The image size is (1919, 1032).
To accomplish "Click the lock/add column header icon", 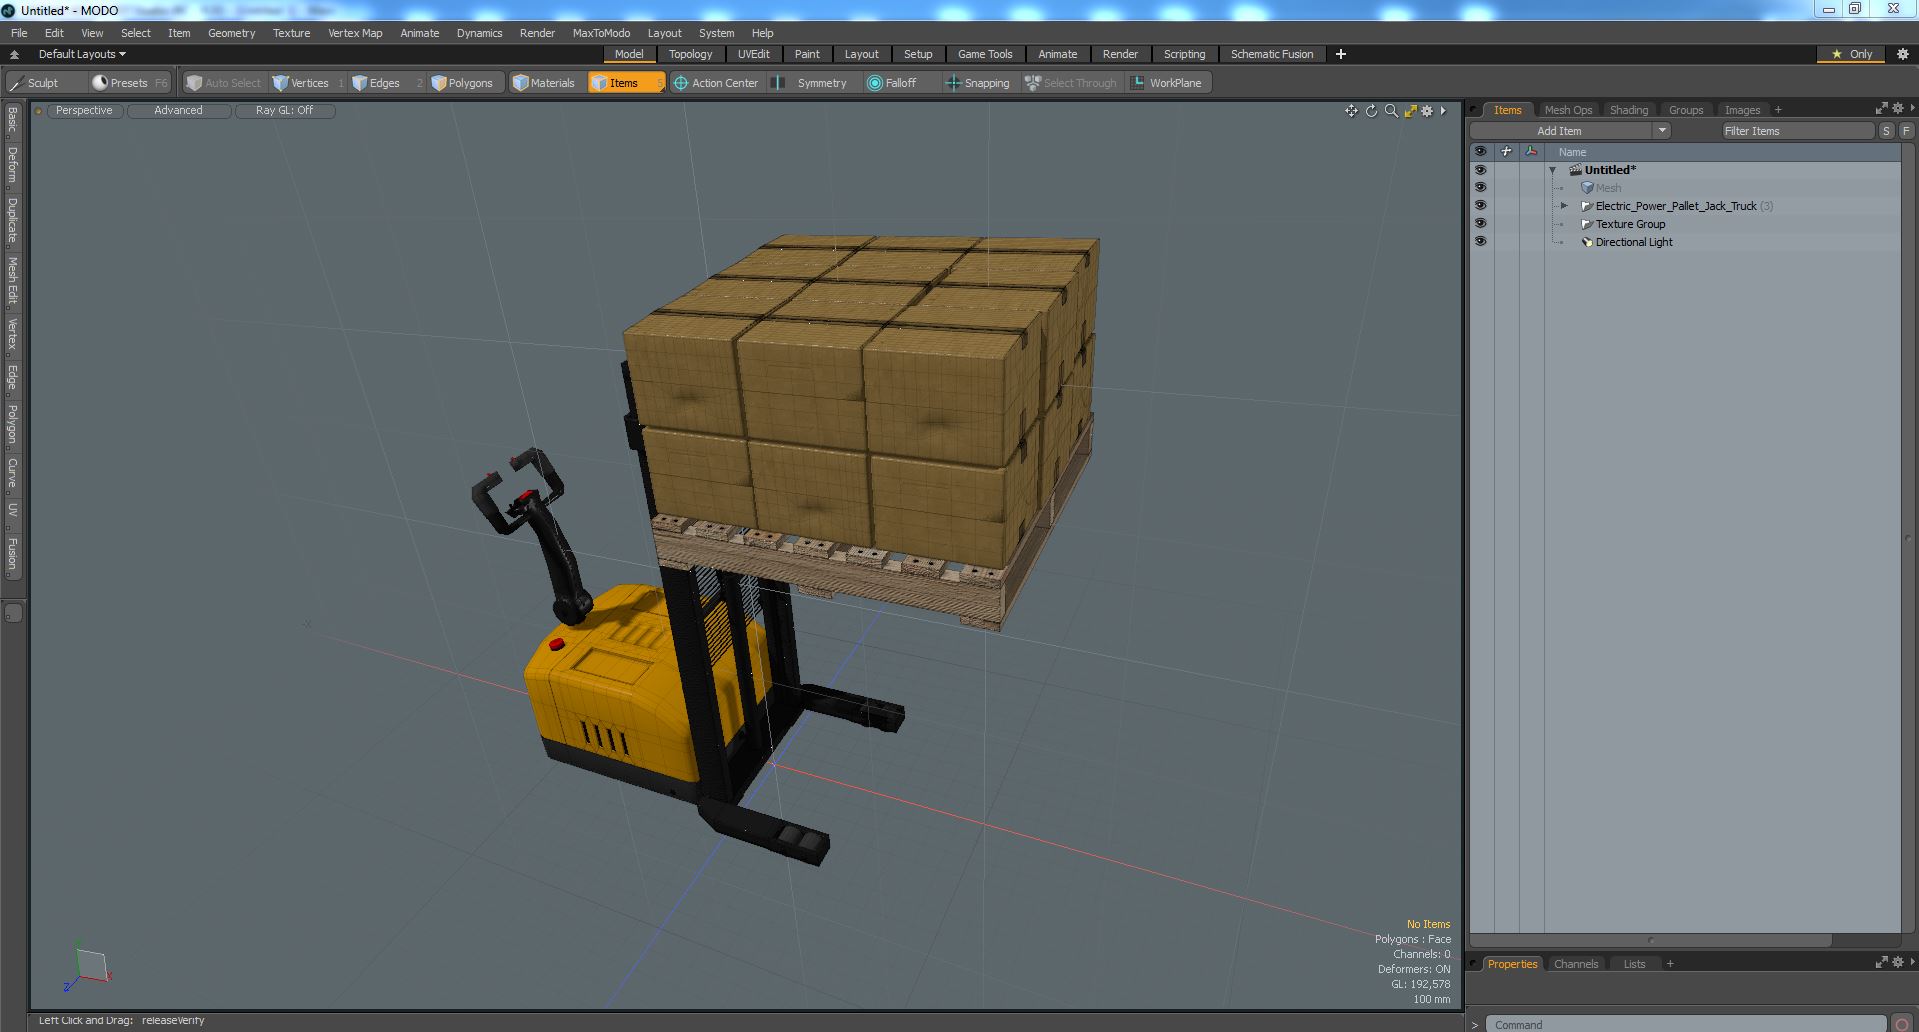I will click(x=1506, y=152).
